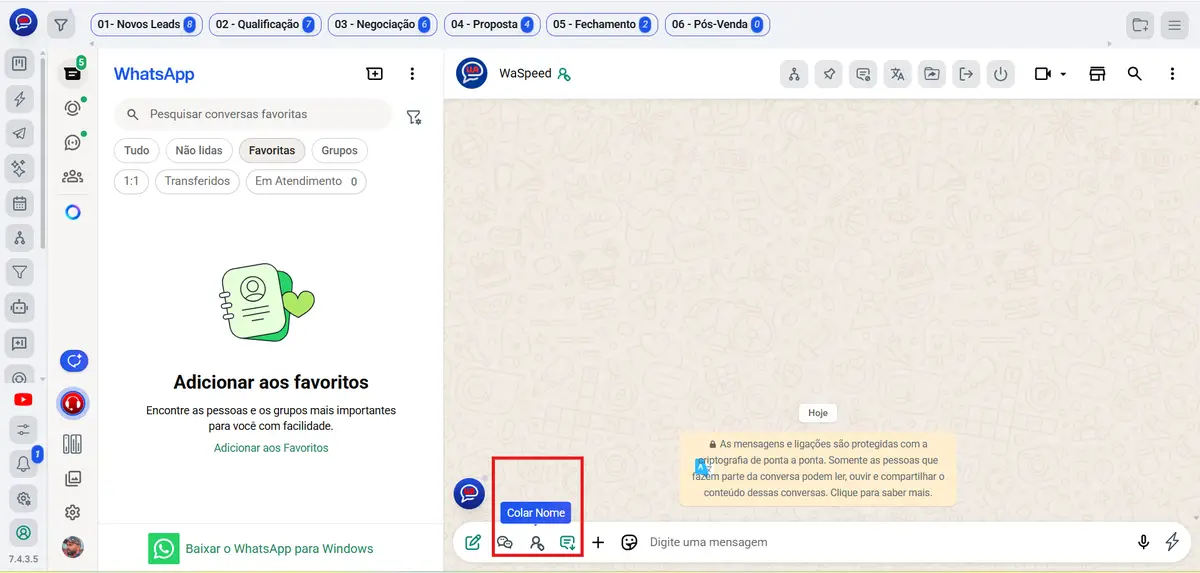Open the 06 - Pós-Venda tab
Viewport: 1200px width, 573px height.
717,24
